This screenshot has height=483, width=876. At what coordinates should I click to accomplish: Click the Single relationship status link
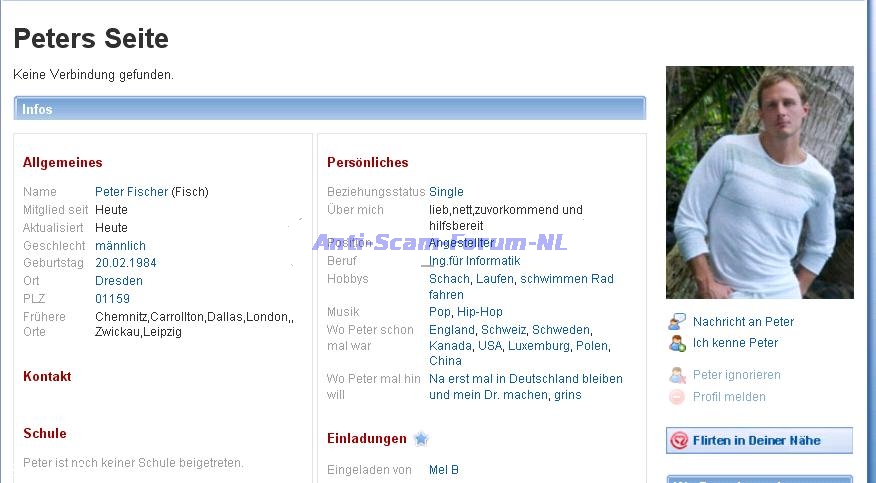point(446,192)
